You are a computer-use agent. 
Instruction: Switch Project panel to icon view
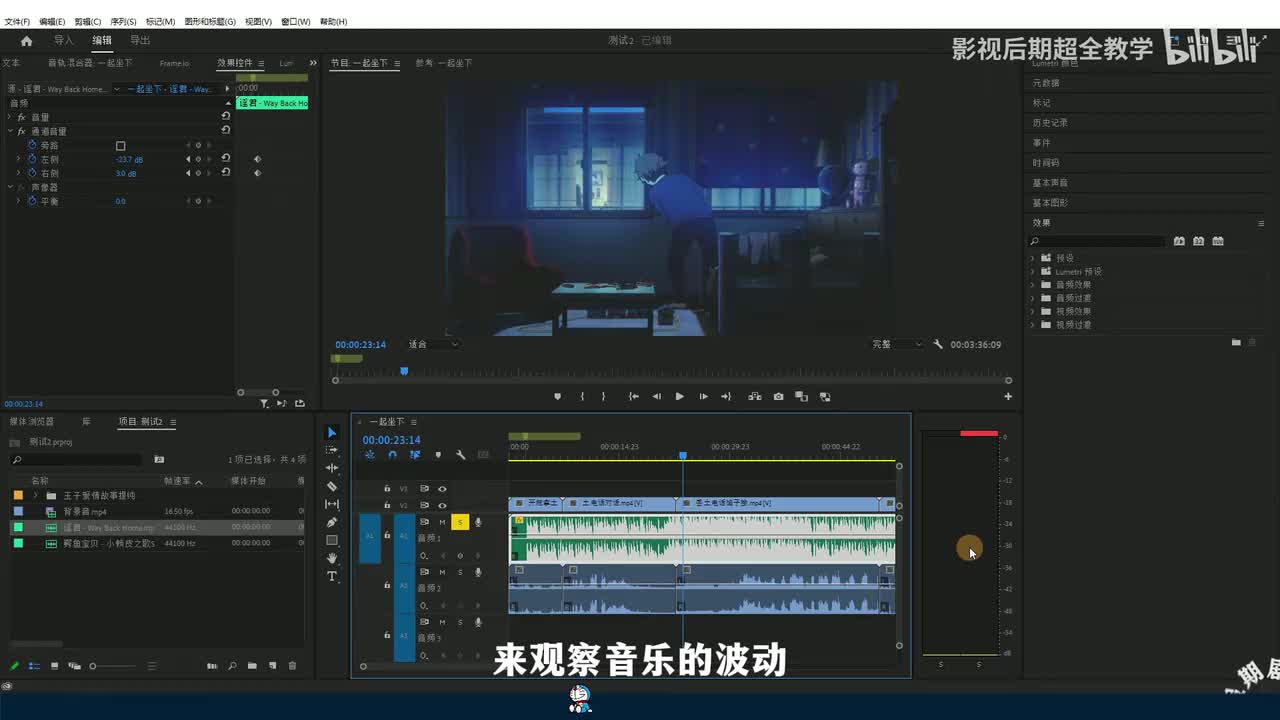pos(54,666)
